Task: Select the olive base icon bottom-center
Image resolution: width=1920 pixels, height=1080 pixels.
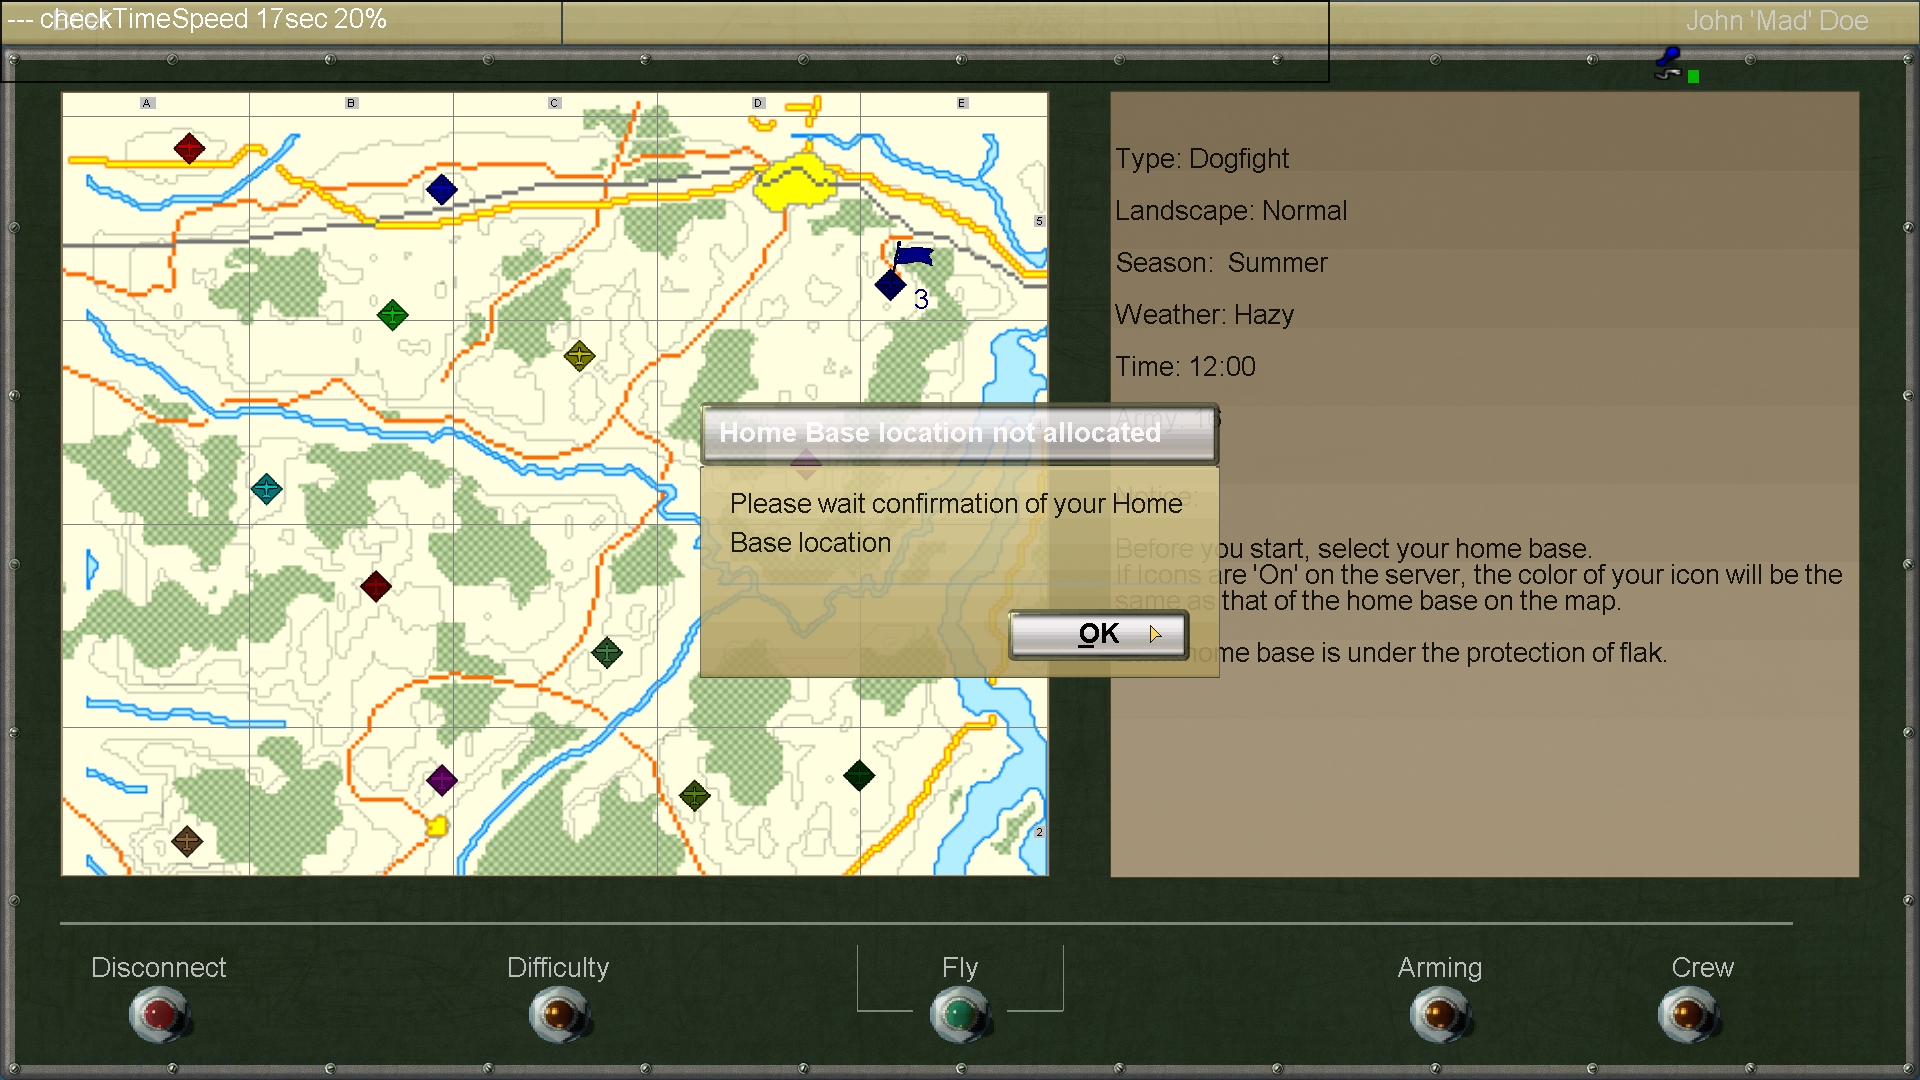Action: [694, 796]
